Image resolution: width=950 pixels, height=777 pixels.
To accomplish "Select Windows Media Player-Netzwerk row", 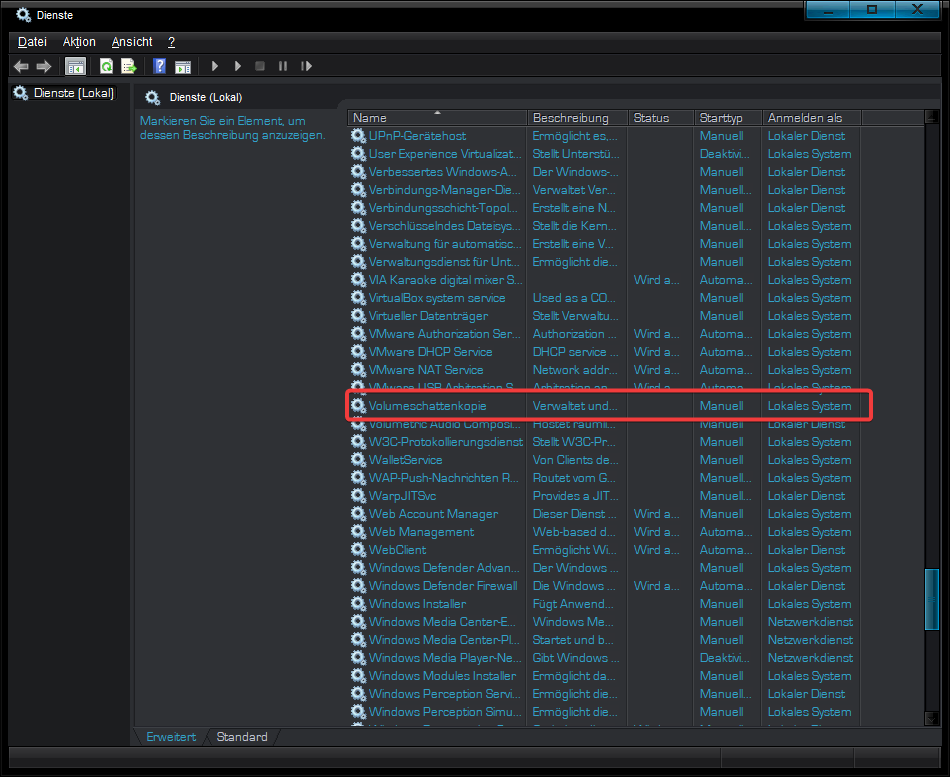I will click(x=606, y=658).
